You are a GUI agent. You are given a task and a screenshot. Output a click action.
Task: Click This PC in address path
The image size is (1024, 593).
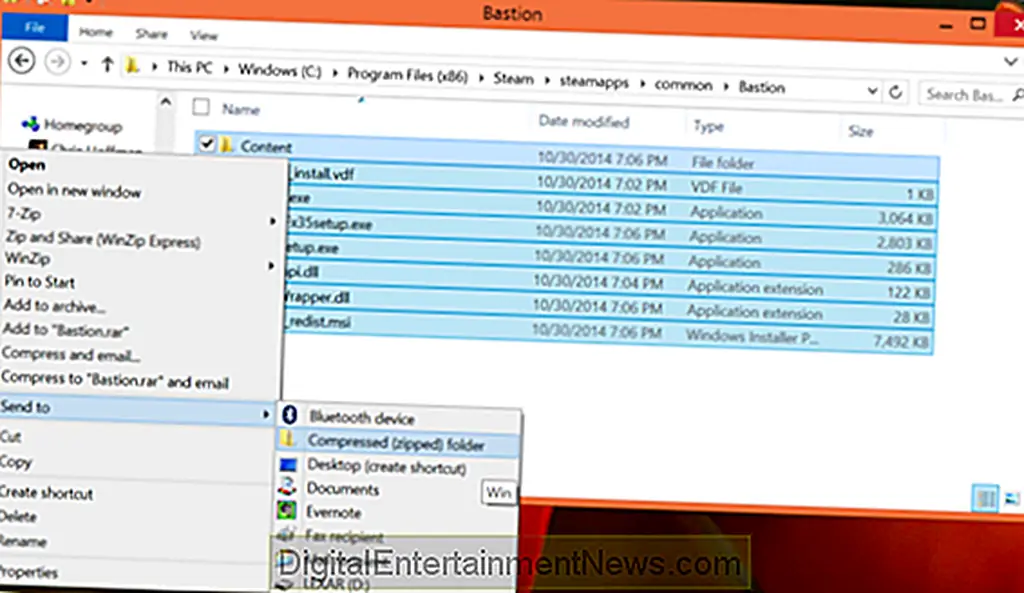tap(189, 67)
